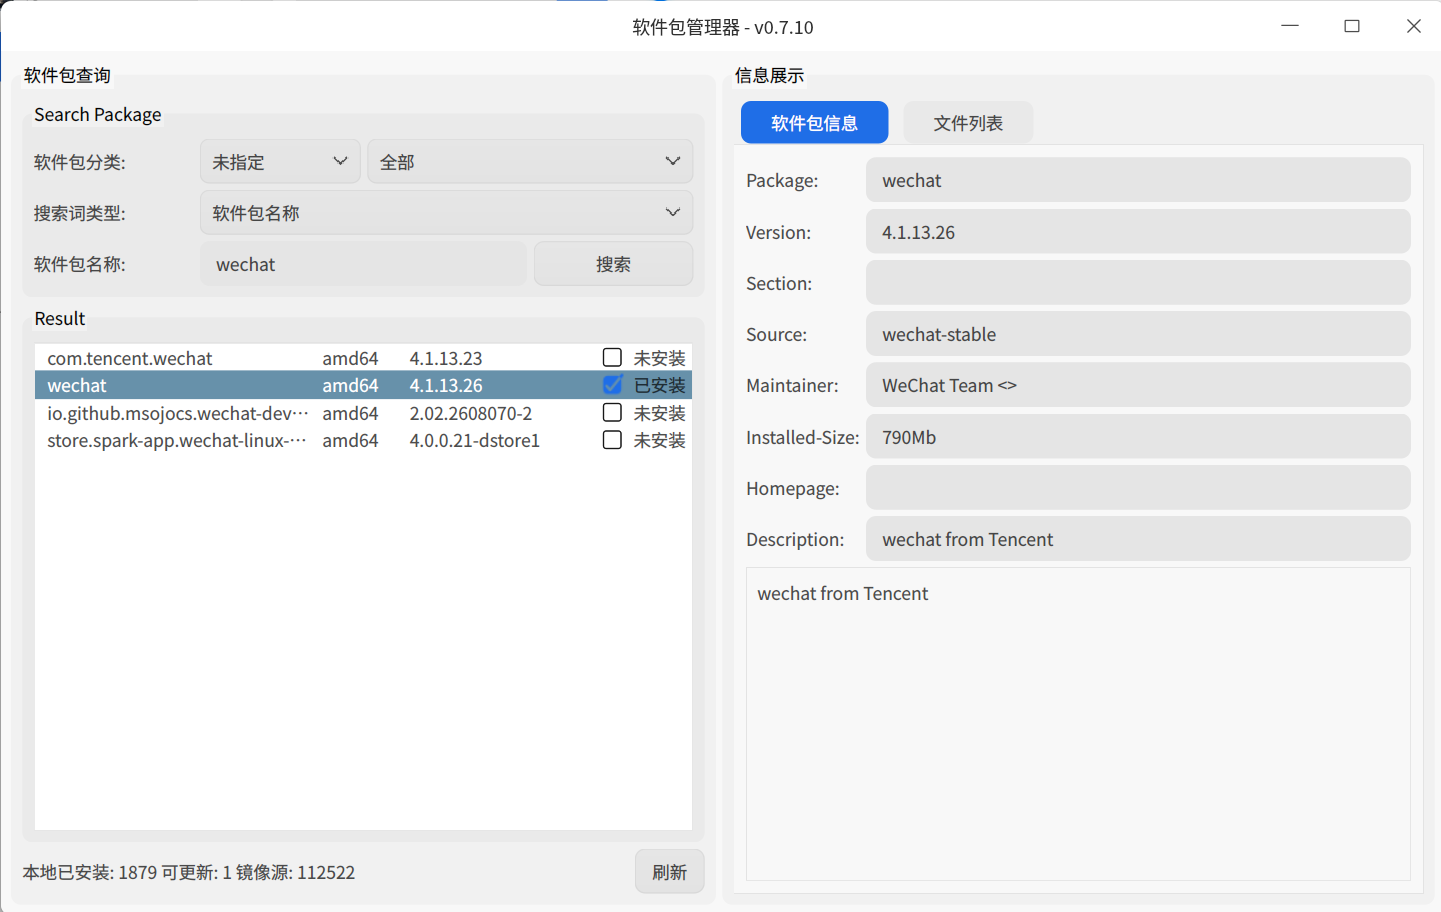Focus the package name input containing wechat
The image size is (1441, 912).
point(363,264)
